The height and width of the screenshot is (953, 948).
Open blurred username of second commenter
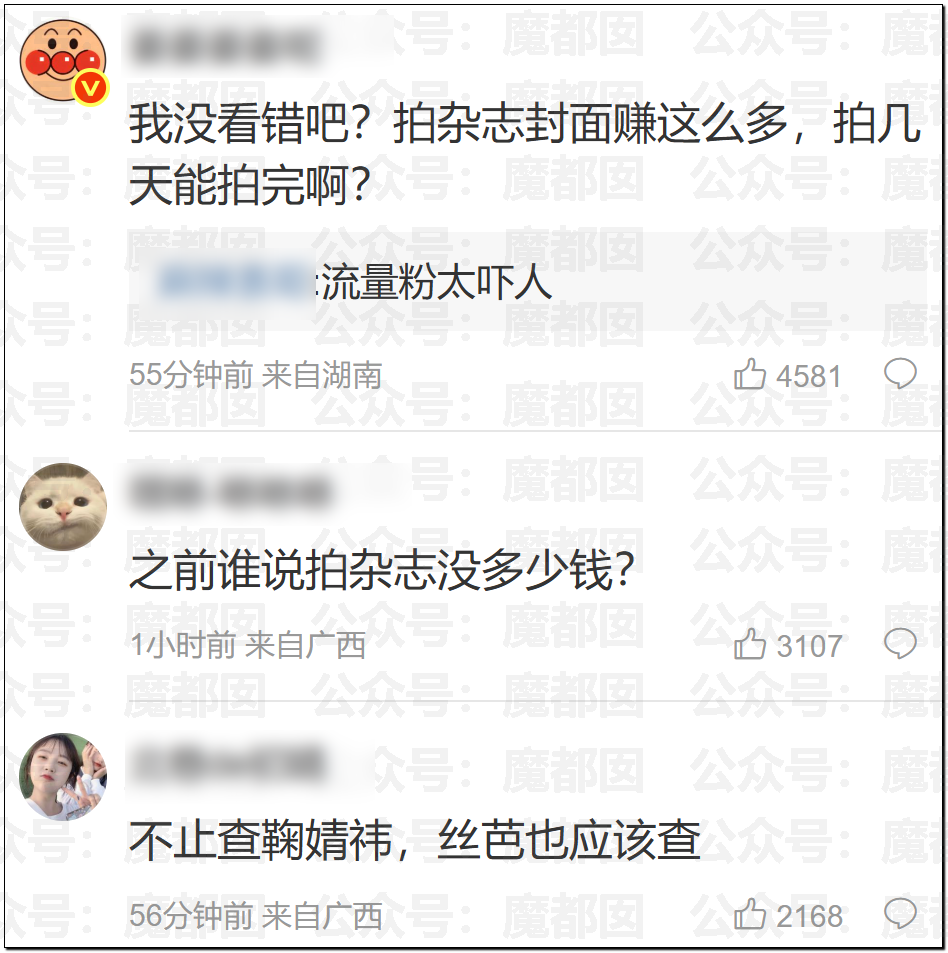tap(232, 492)
